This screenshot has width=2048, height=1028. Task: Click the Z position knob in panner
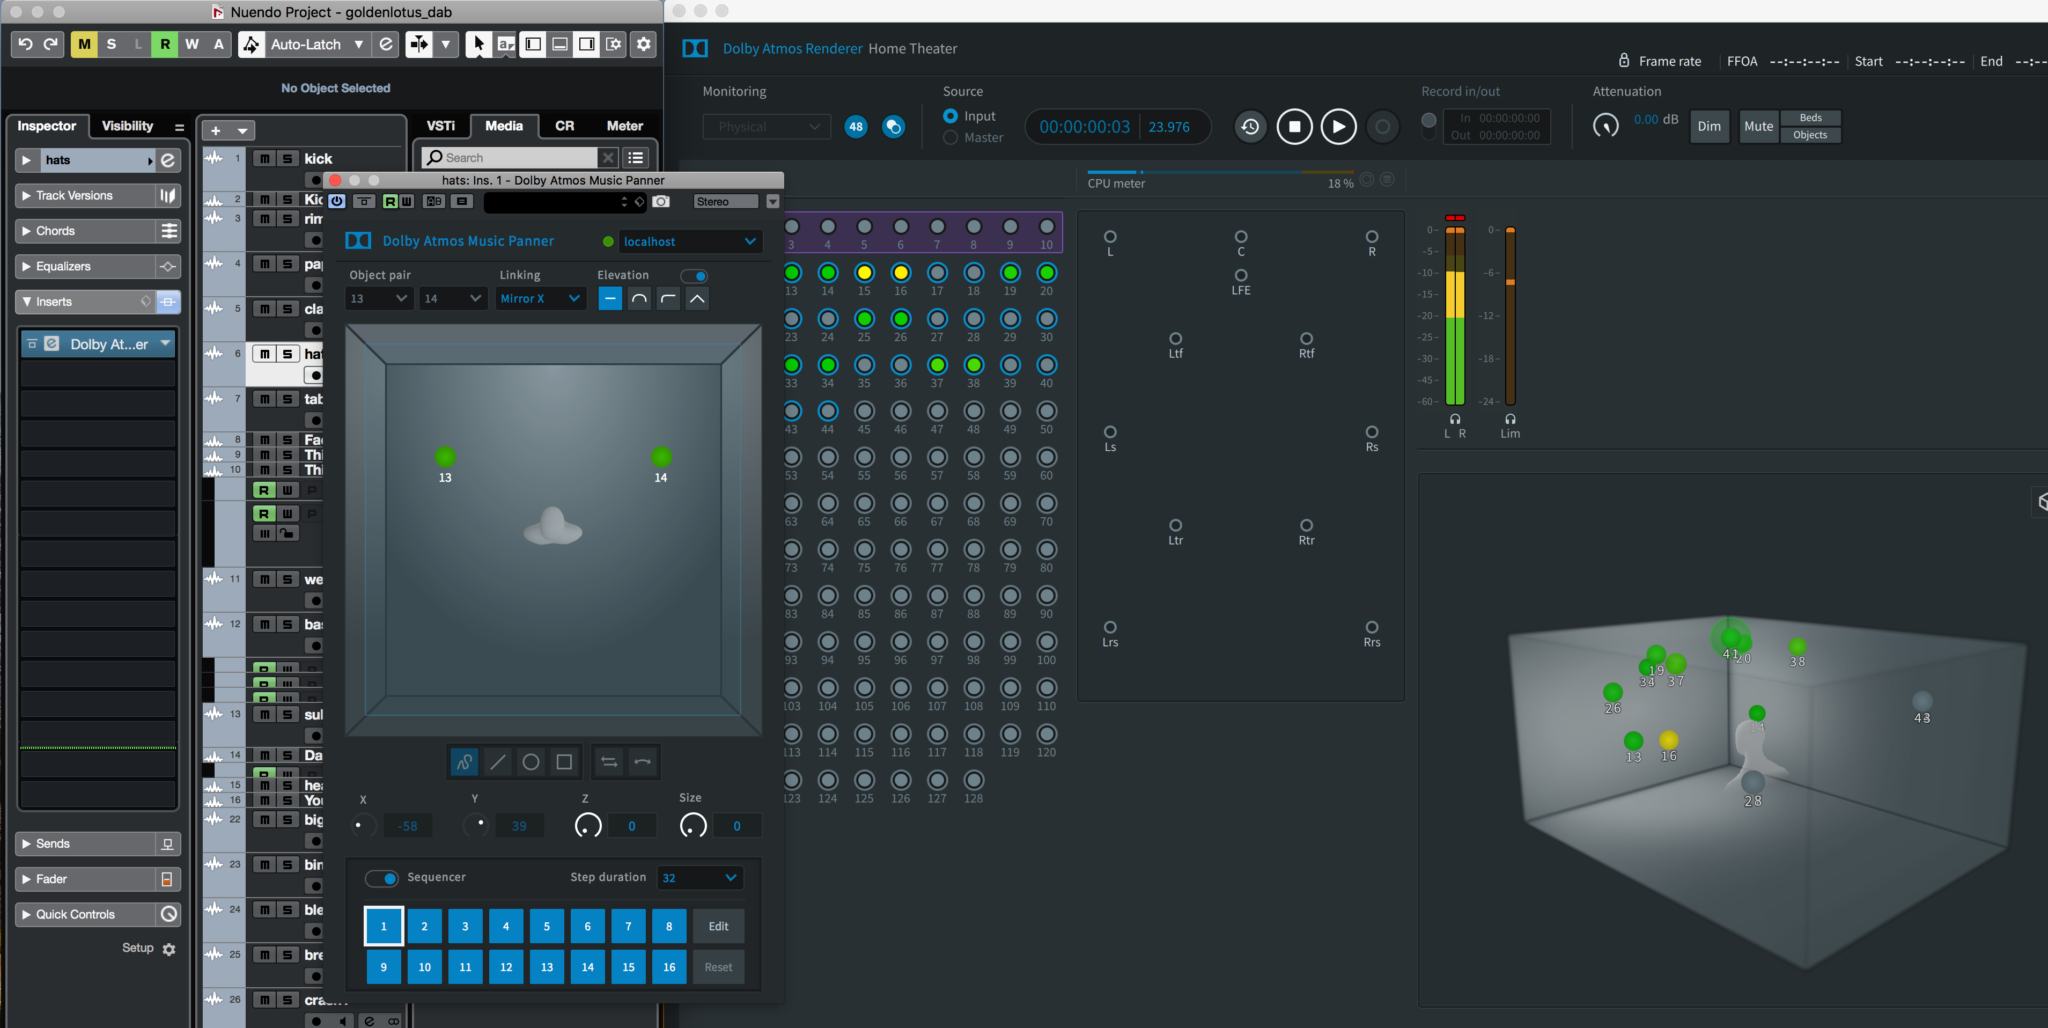click(588, 826)
